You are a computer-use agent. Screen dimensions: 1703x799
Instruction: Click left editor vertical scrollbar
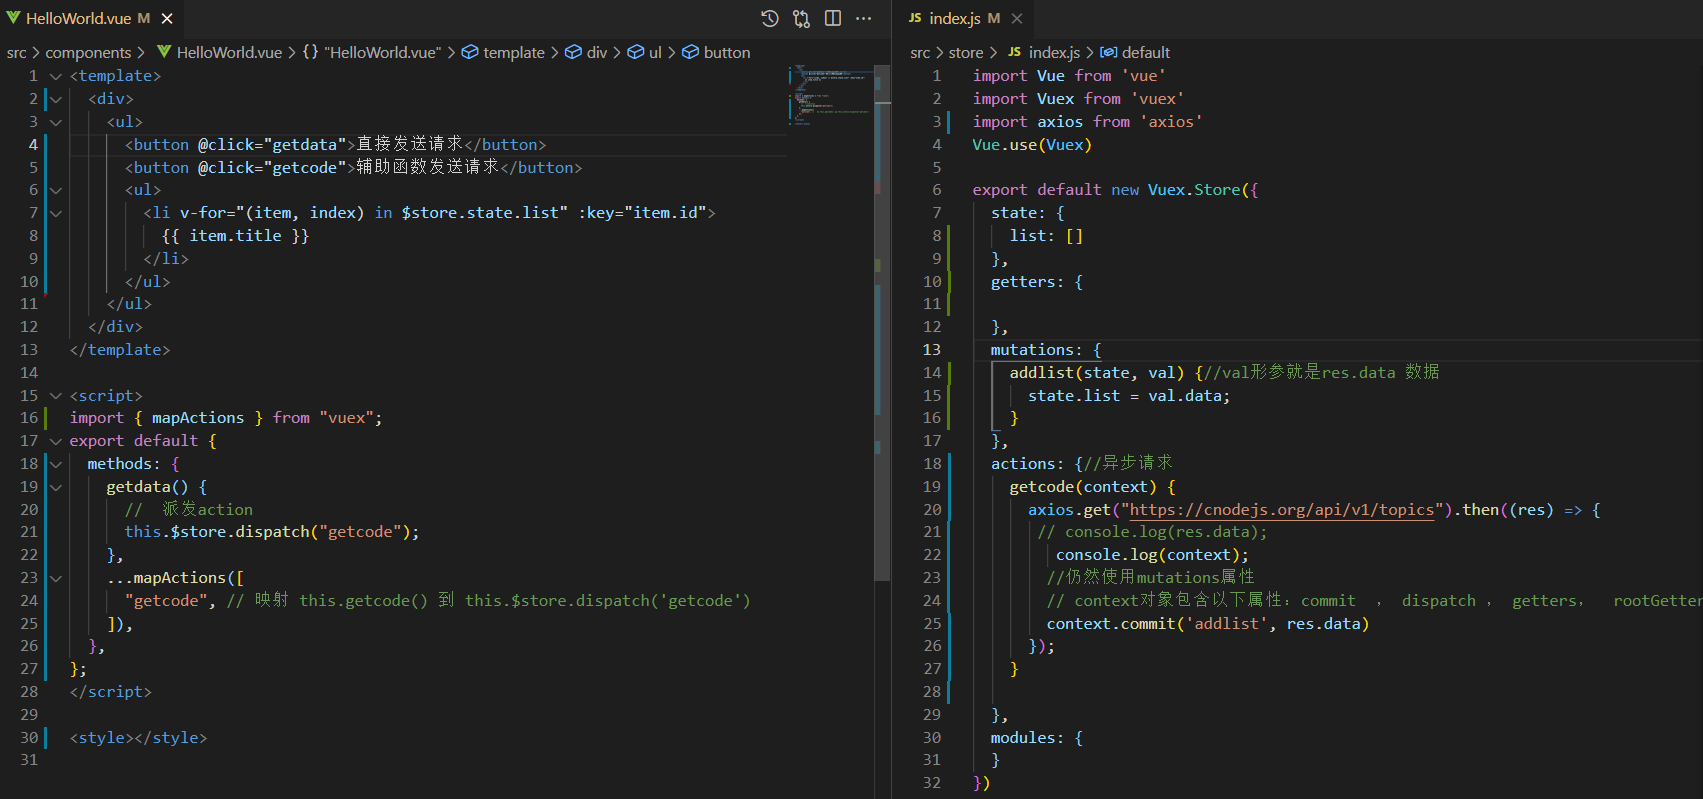click(882, 323)
